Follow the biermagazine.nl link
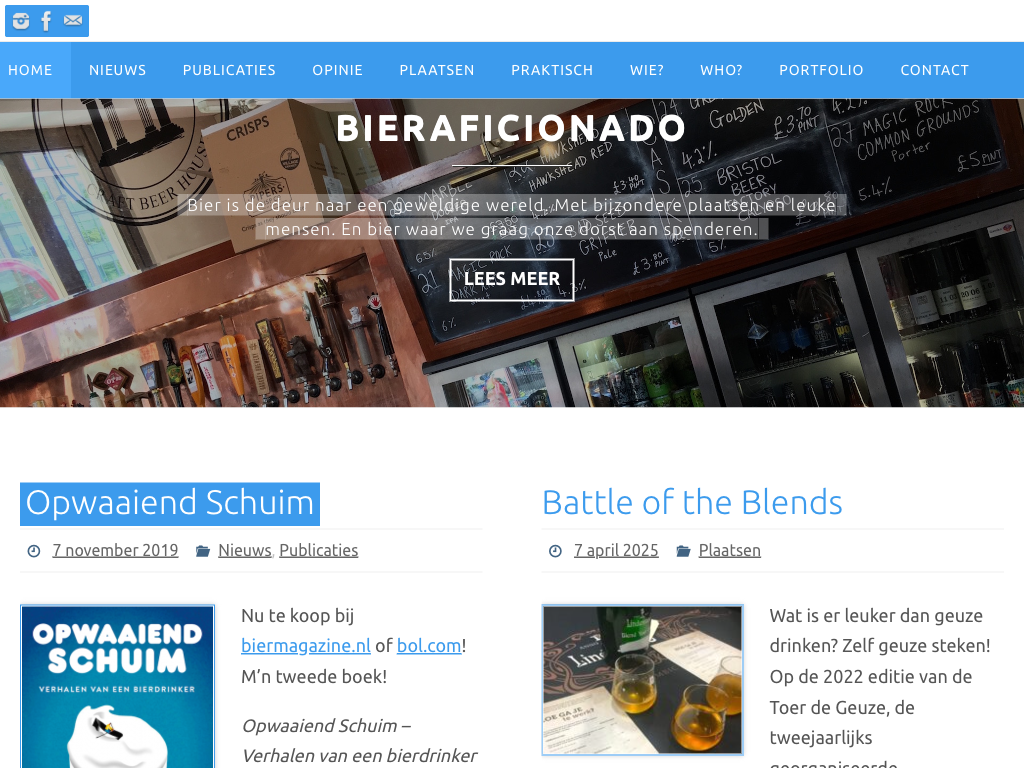The image size is (1024, 768). point(306,646)
